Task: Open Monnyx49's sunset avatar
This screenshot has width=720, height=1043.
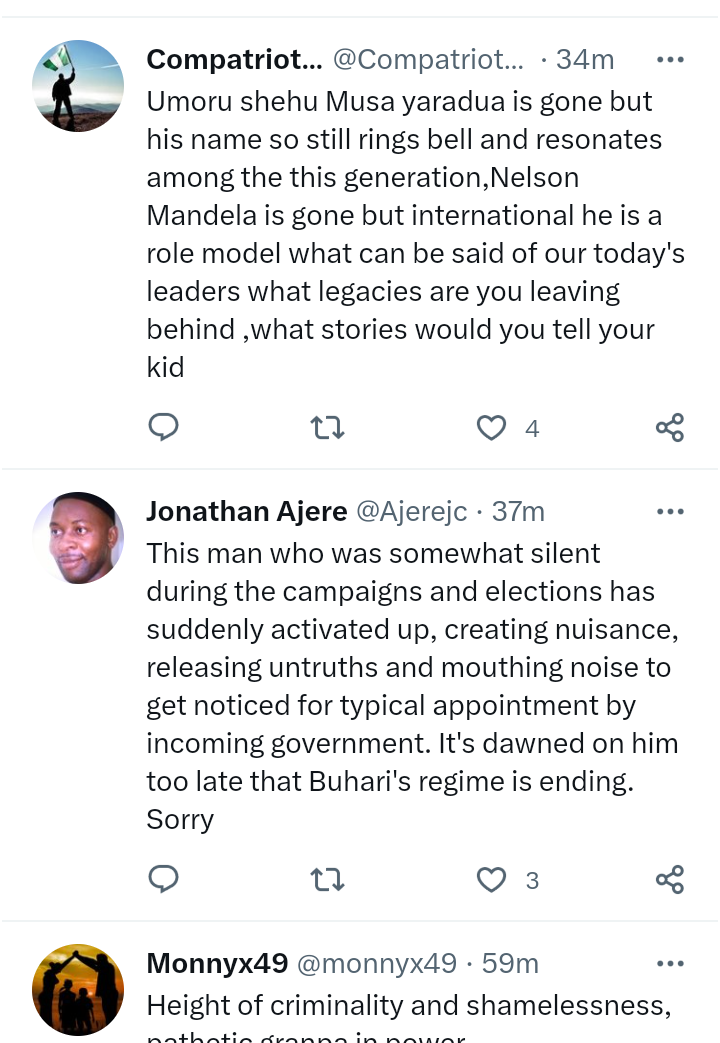Action: pyautogui.click(x=78, y=990)
